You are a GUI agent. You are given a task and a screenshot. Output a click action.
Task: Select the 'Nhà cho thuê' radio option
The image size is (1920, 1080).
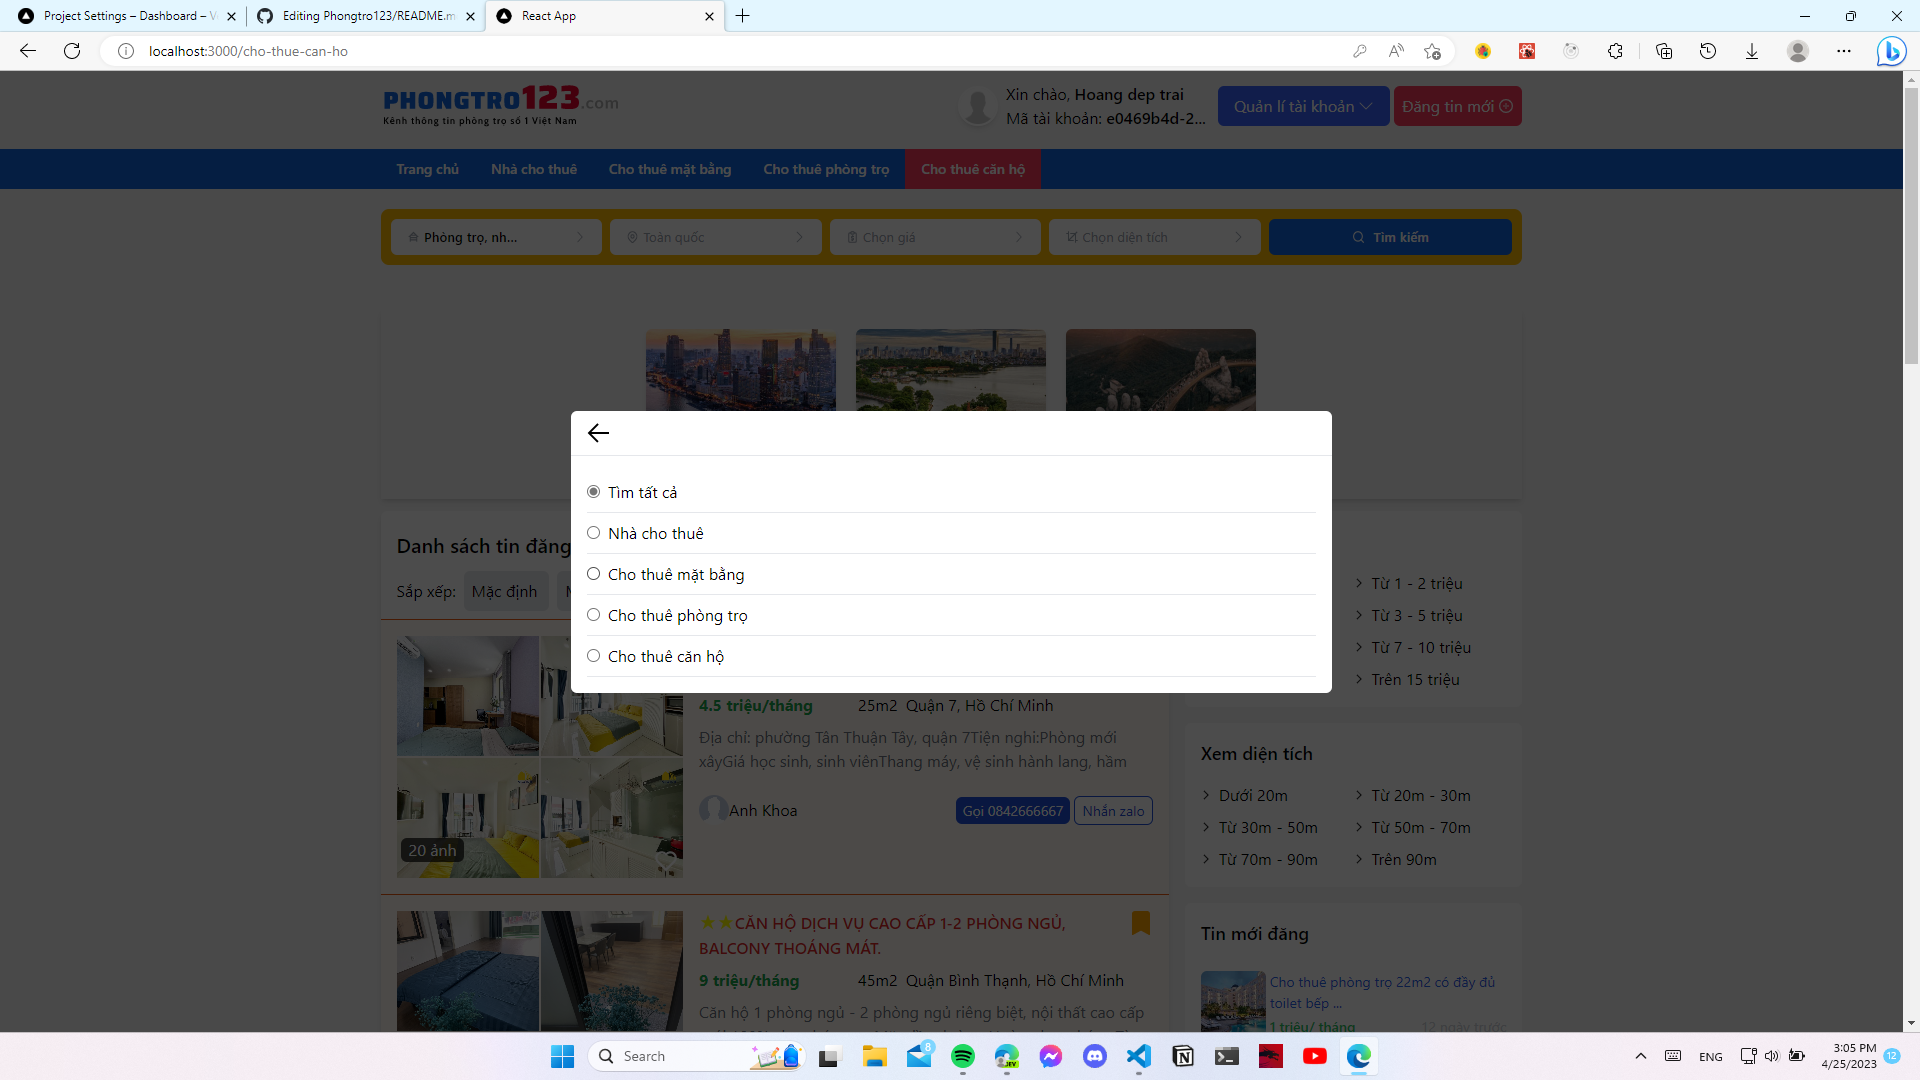click(593, 533)
